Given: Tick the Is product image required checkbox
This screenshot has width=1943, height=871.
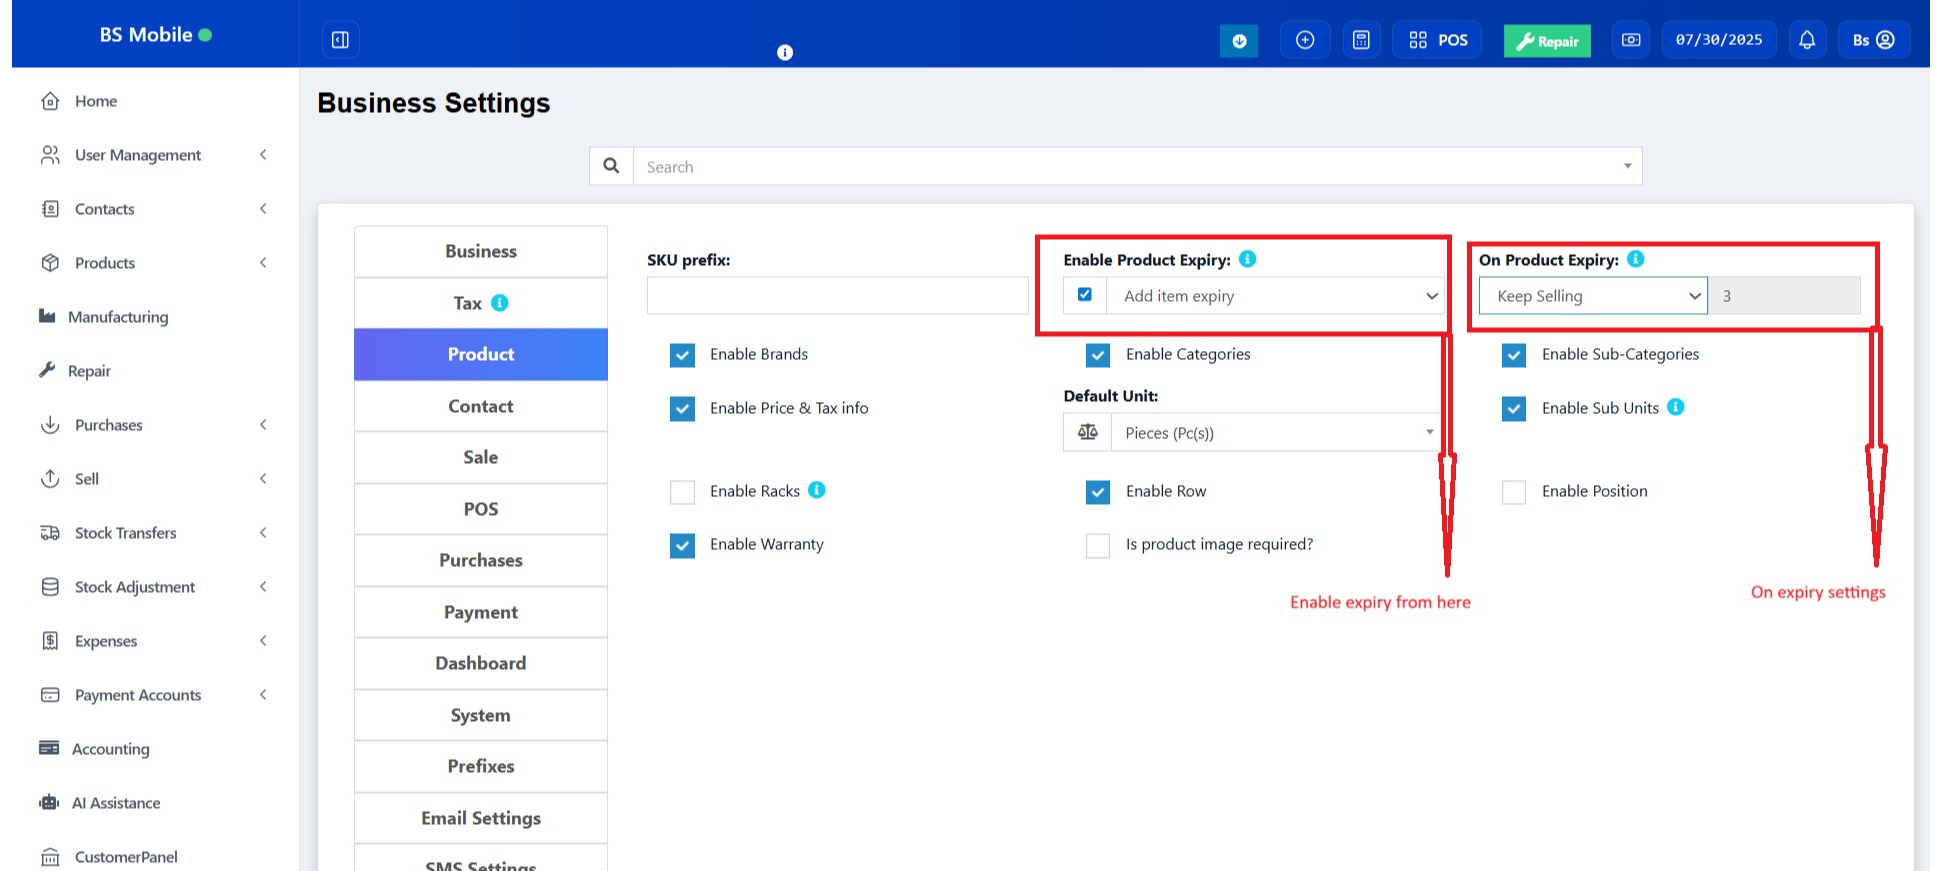Looking at the screenshot, I should tap(1098, 545).
